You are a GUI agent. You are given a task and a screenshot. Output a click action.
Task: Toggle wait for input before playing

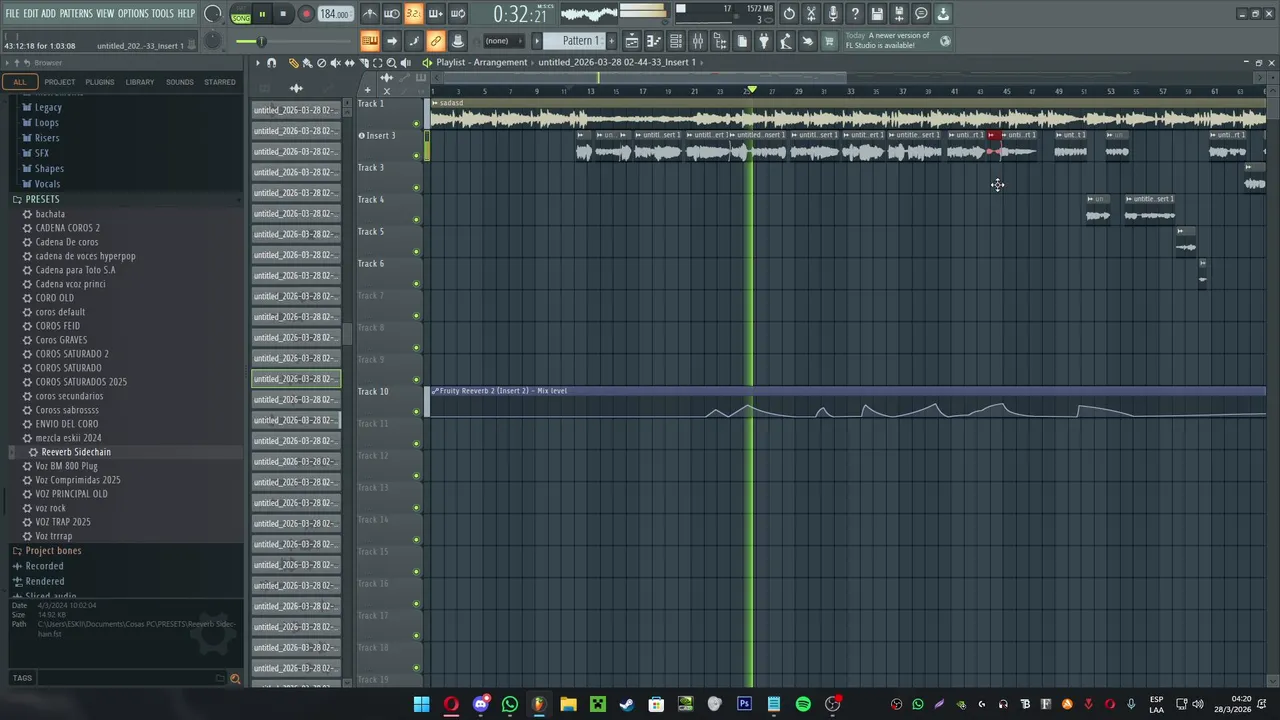click(391, 14)
